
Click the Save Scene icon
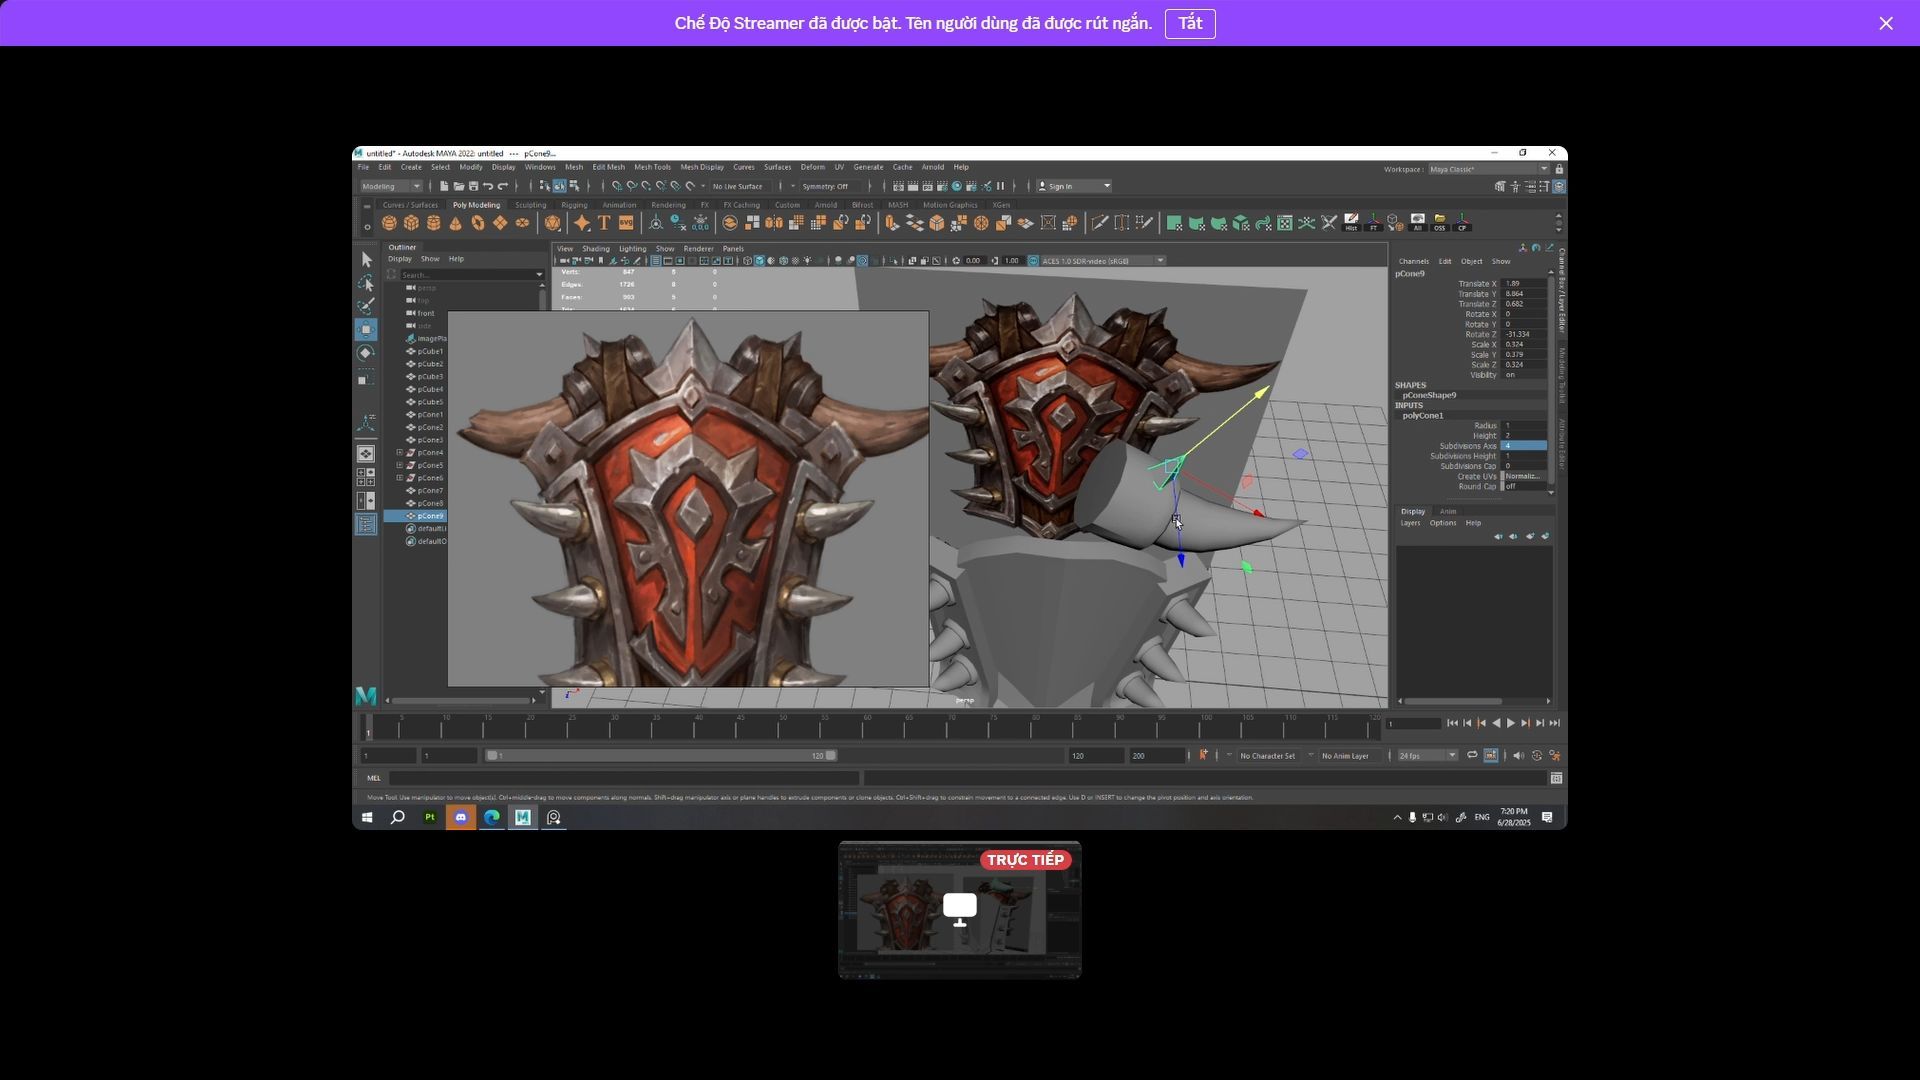tap(473, 186)
